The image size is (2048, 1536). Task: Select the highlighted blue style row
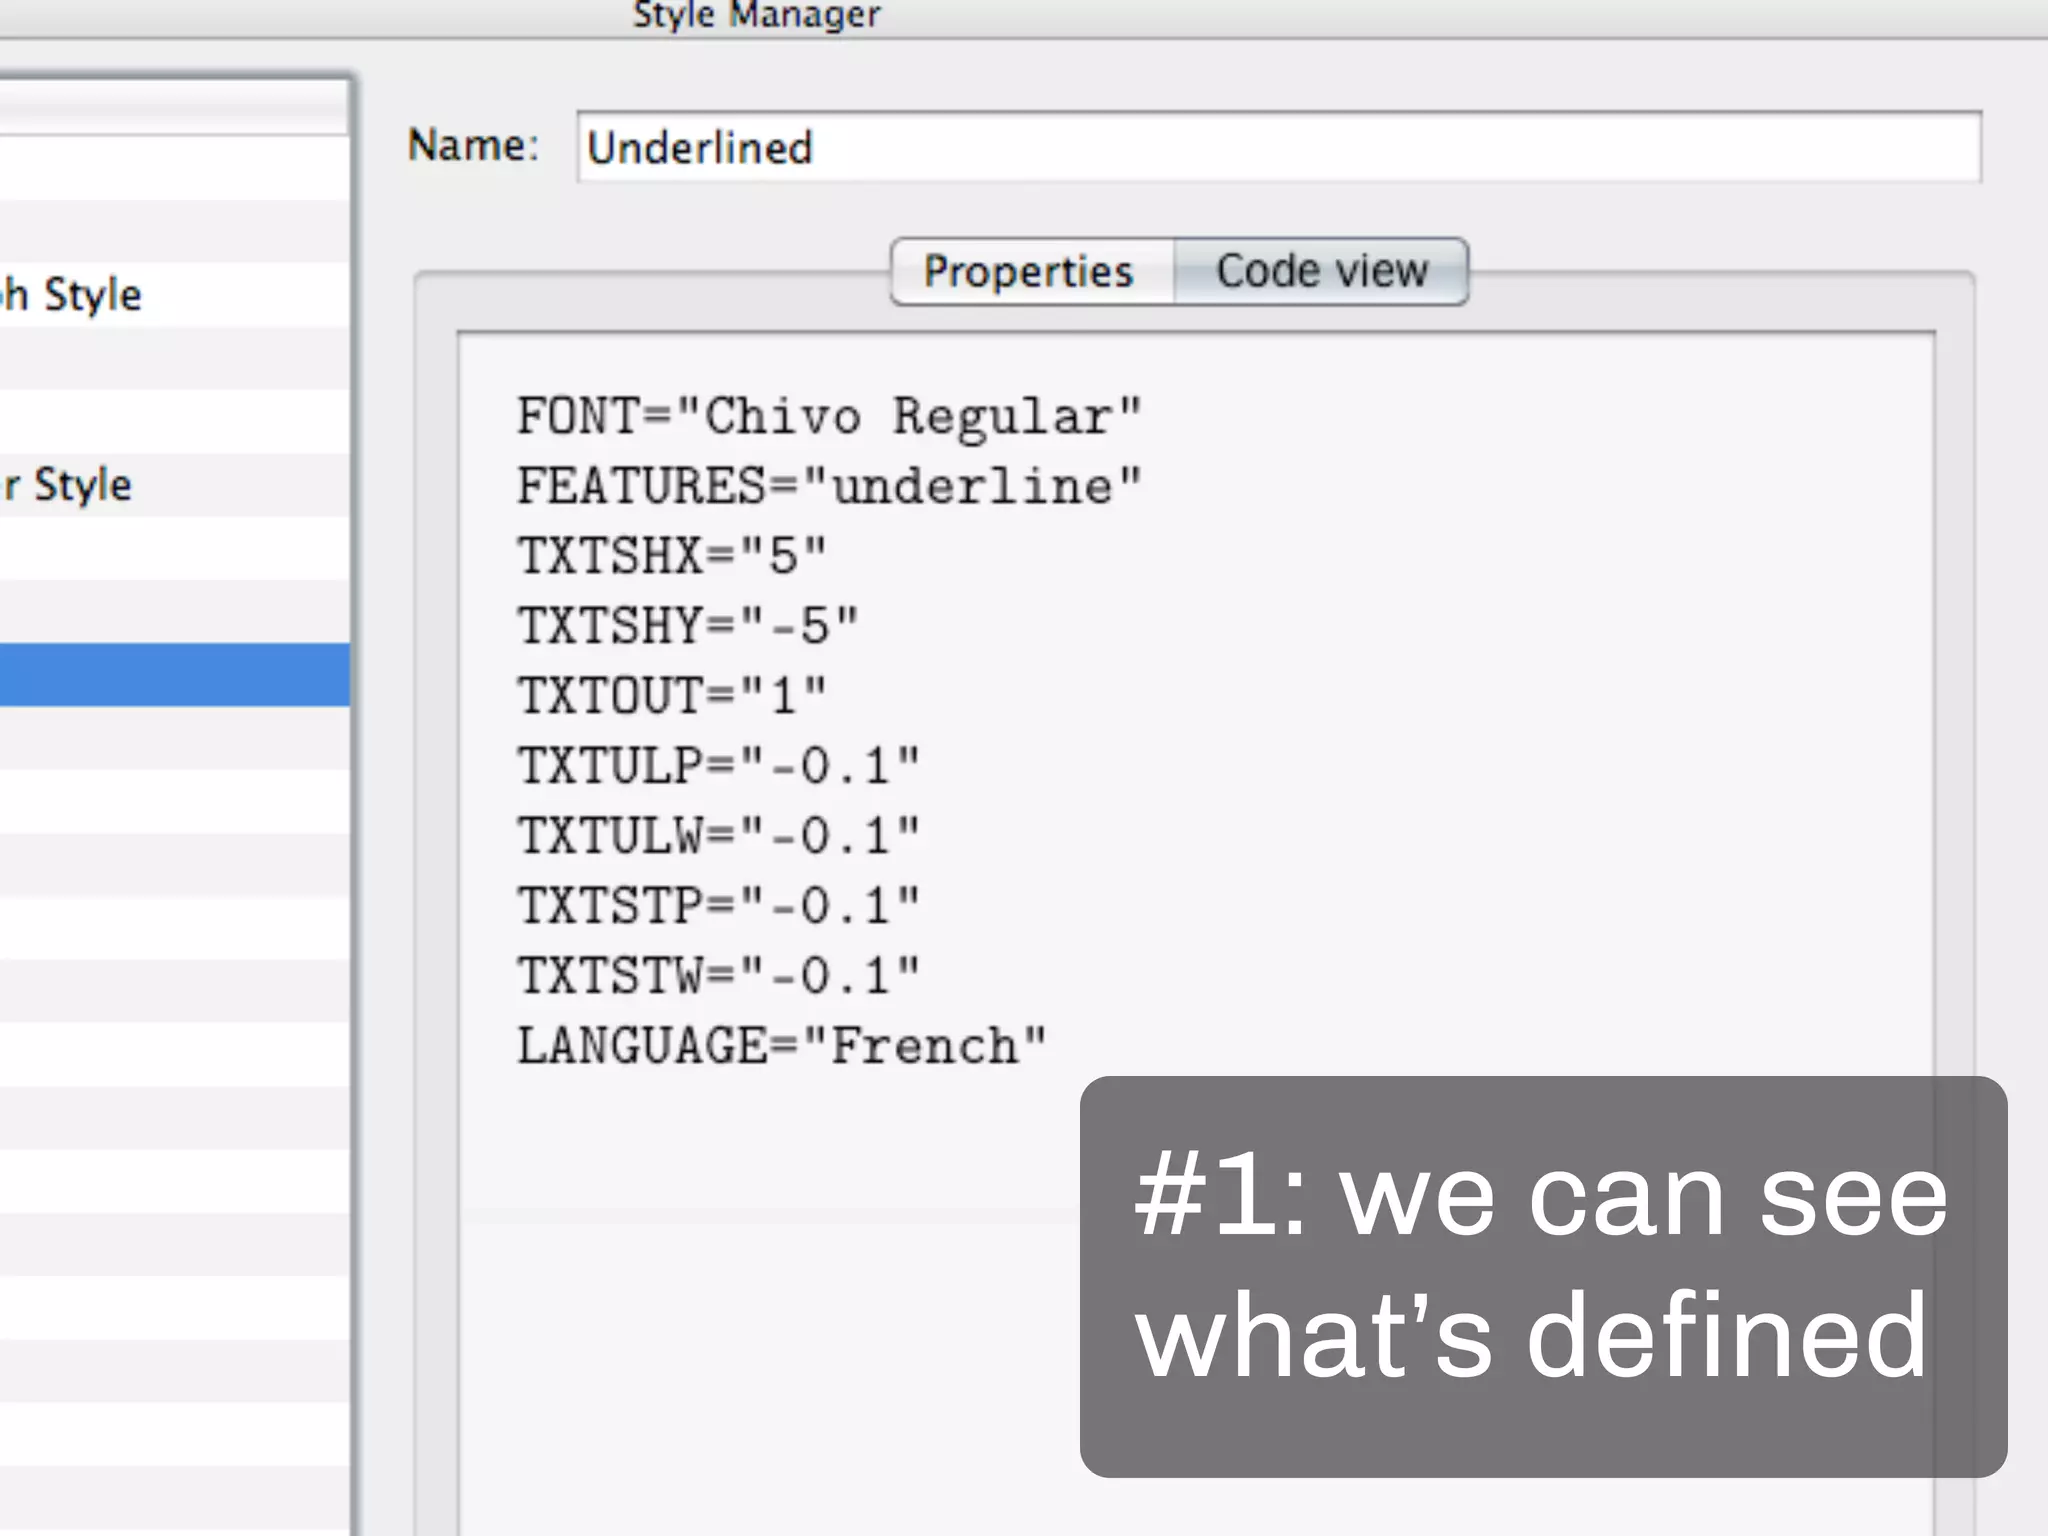[x=175, y=675]
